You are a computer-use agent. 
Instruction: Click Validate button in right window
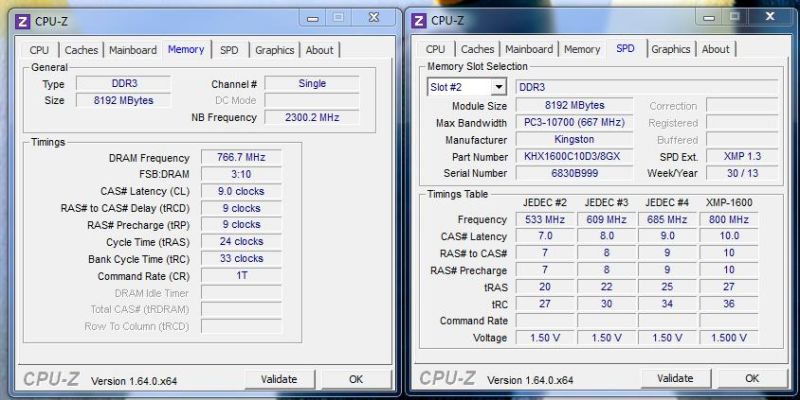coord(675,378)
